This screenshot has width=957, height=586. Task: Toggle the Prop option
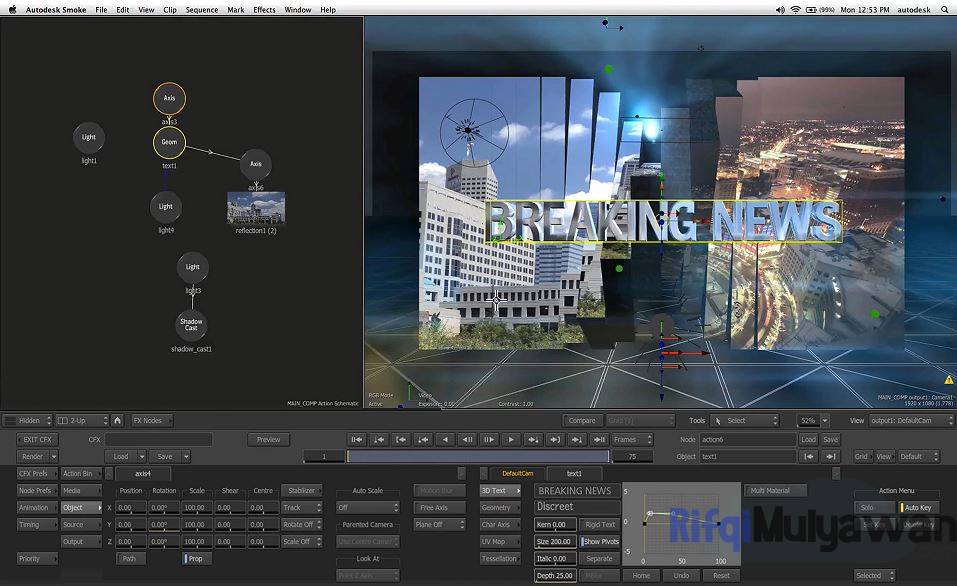[196, 558]
